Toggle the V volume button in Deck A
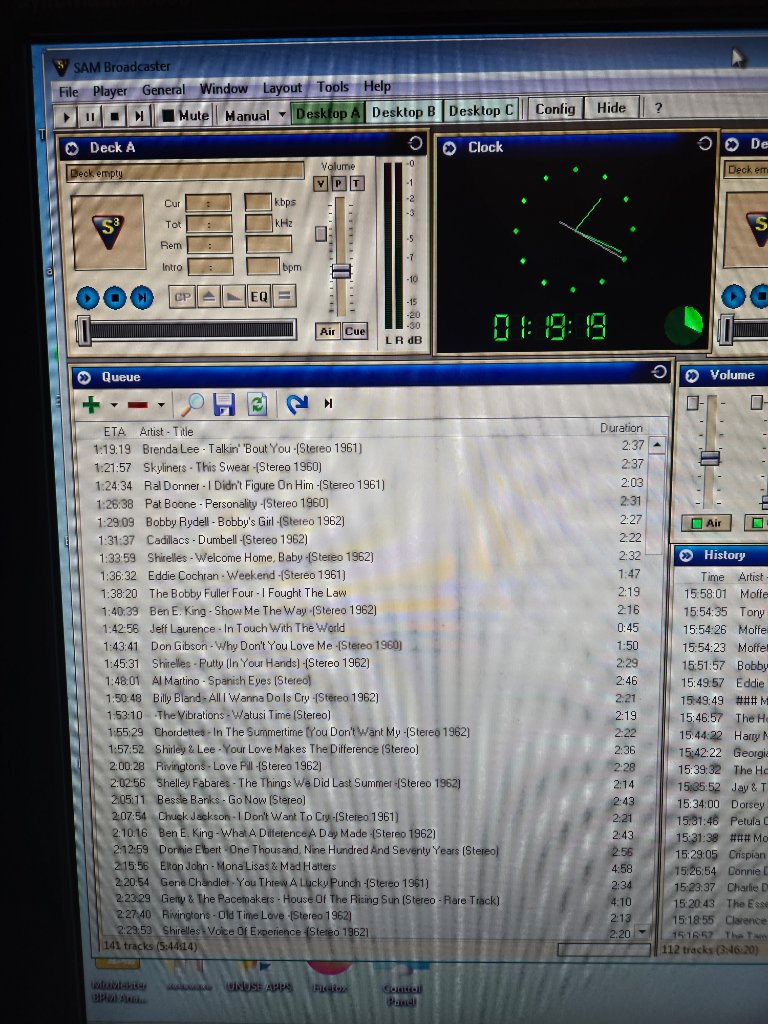The image size is (768, 1024). (320, 184)
